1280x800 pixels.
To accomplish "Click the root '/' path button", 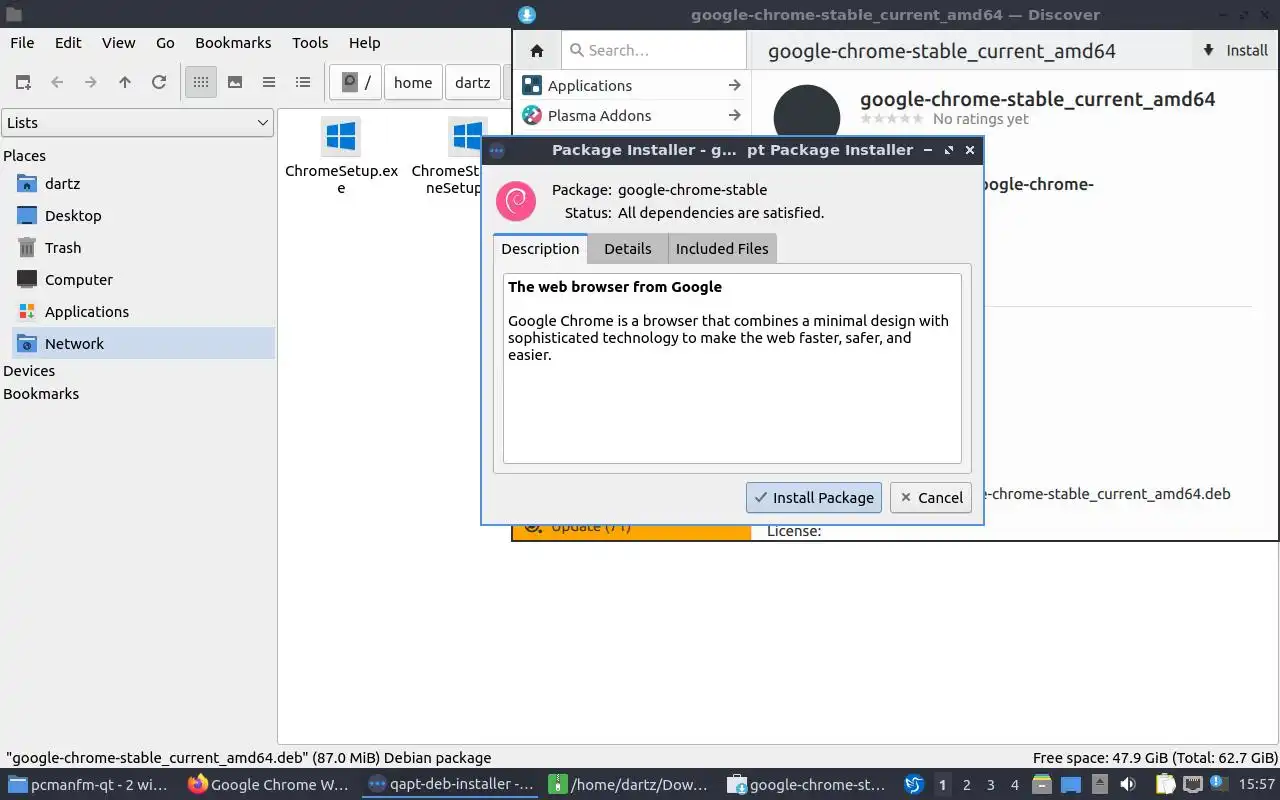I will pyautogui.click(x=355, y=82).
